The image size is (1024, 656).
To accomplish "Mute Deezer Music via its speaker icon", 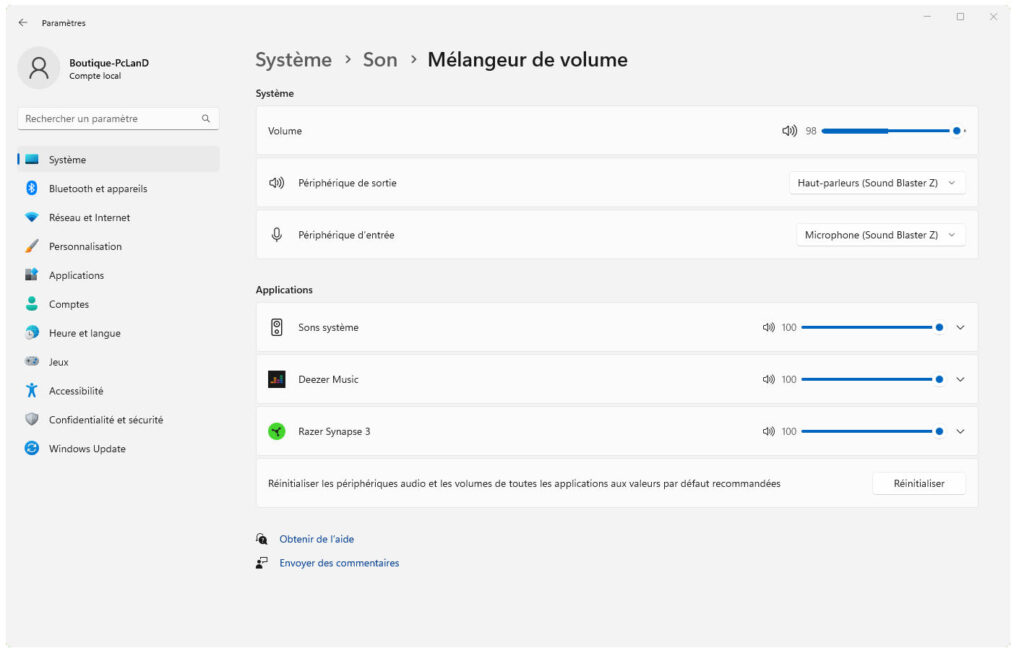I will click(768, 379).
